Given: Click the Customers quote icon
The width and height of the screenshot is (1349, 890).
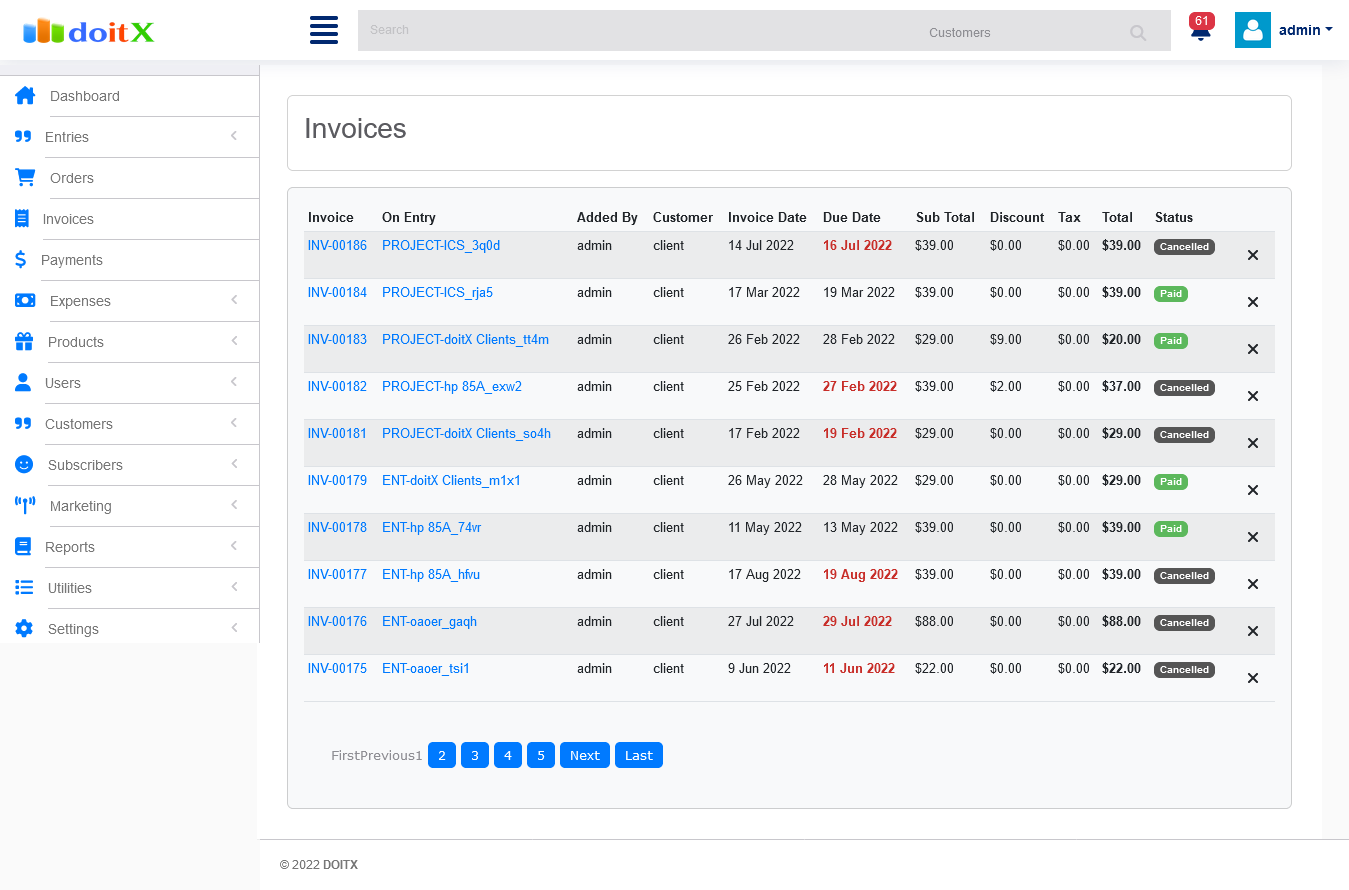Looking at the screenshot, I should (23, 424).
